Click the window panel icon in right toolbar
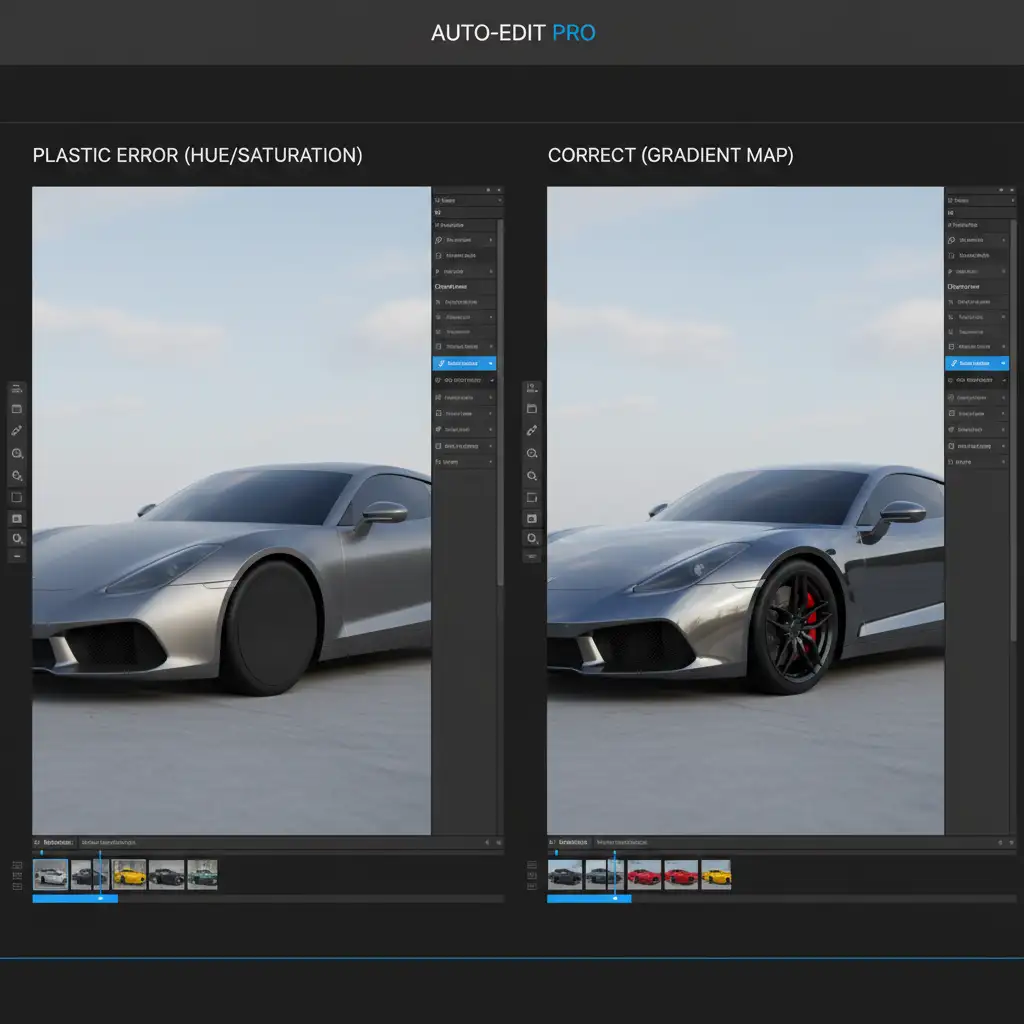This screenshot has width=1024, height=1024. click(532, 409)
